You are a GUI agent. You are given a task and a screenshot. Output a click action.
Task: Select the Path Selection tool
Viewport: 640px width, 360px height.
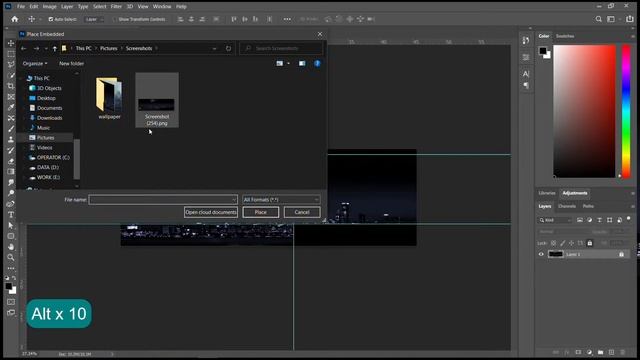[11, 225]
